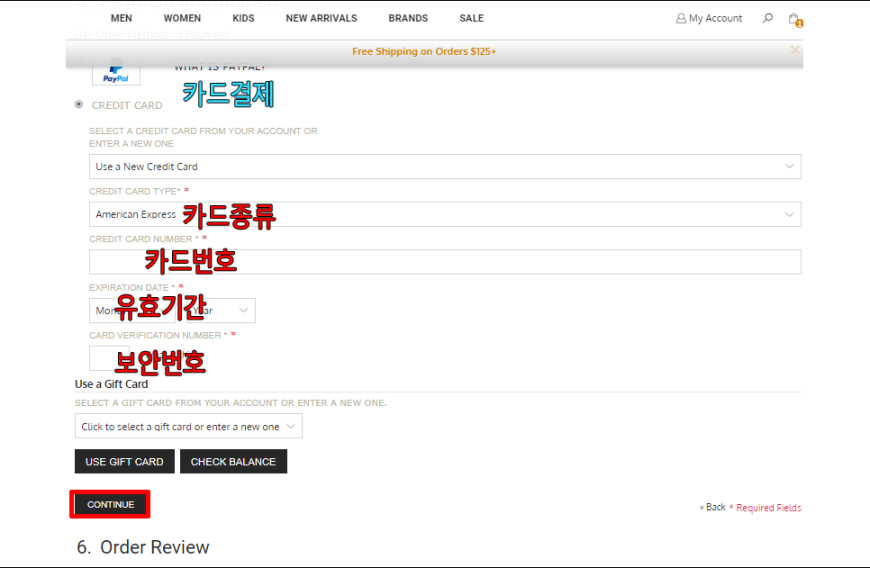Open the Credit Card Type dropdown
This screenshot has height=568, width=870.
pos(445,214)
